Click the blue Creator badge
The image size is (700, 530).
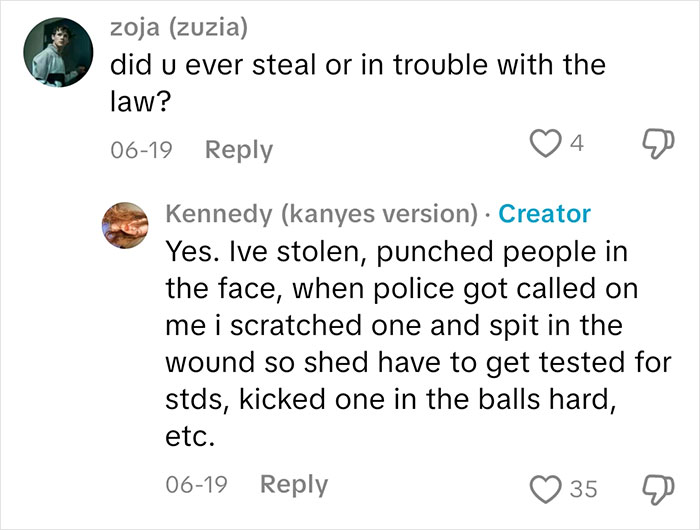pos(545,214)
